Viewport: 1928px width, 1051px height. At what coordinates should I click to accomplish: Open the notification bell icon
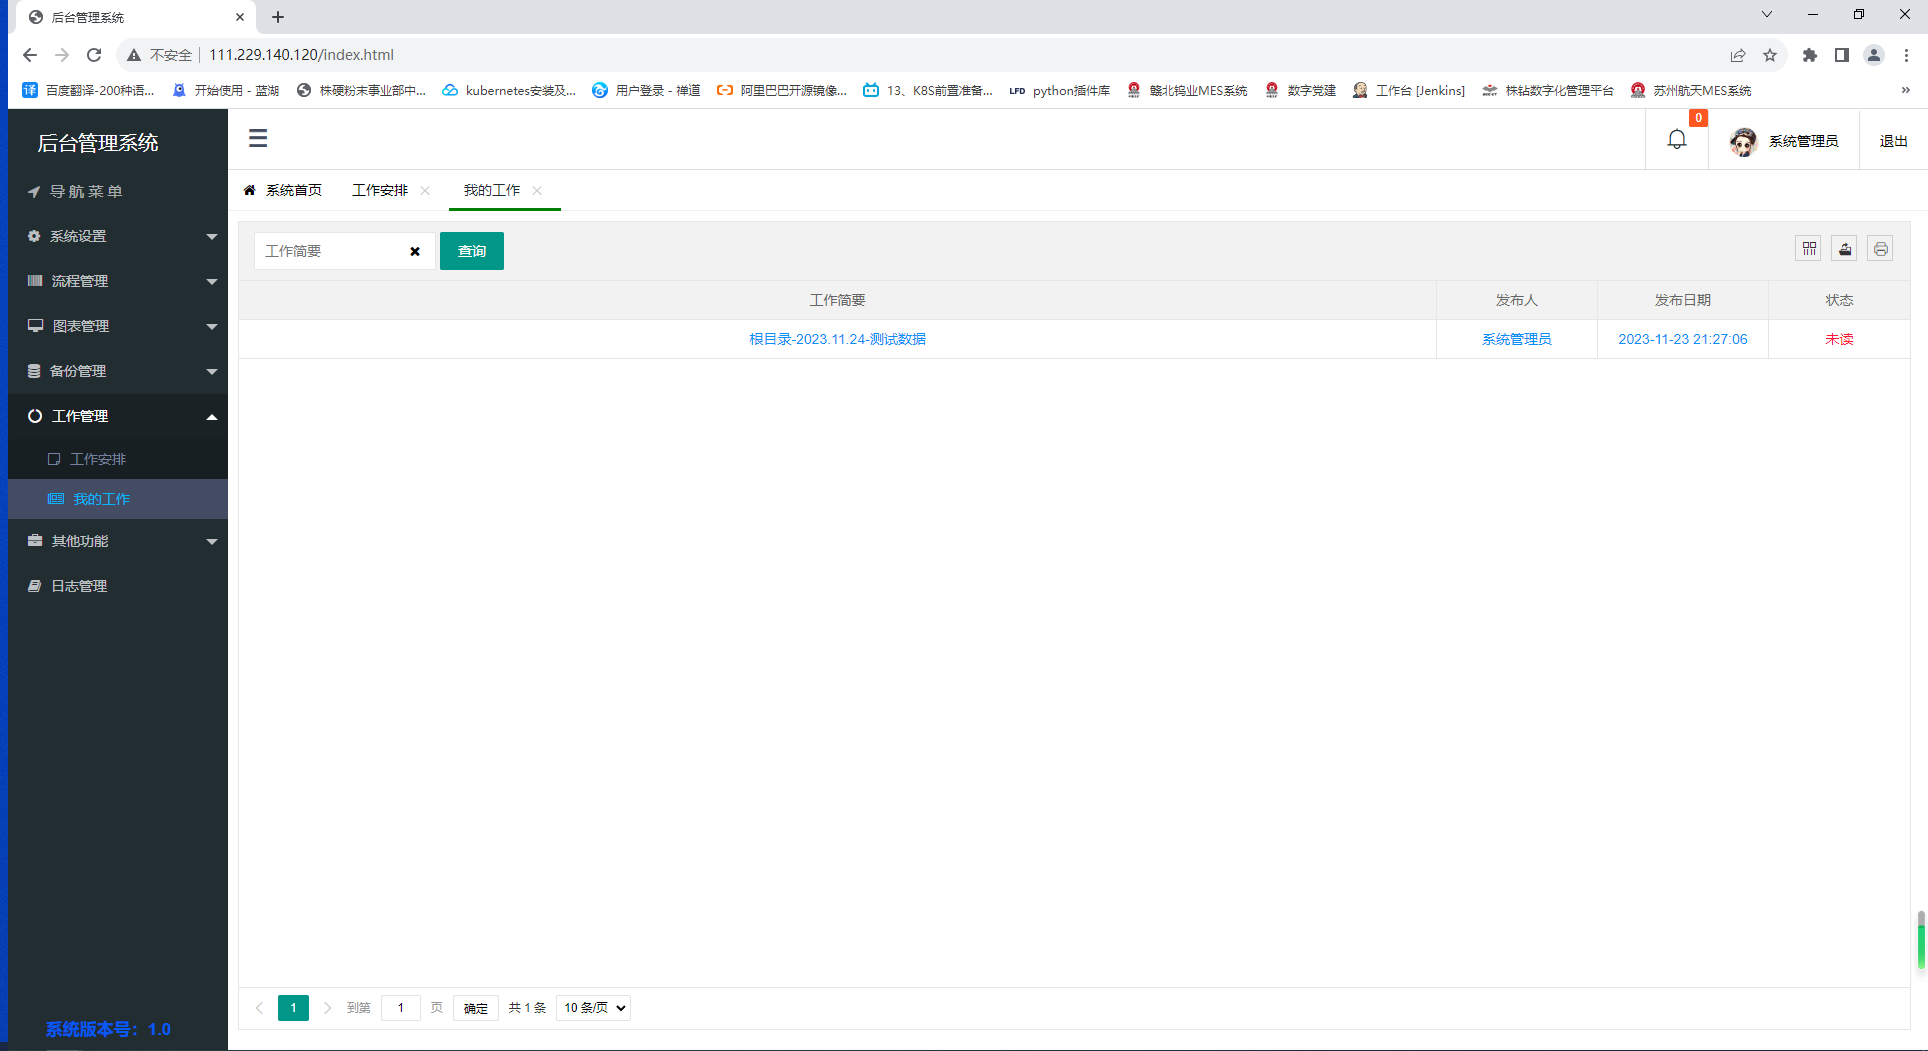[1677, 139]
